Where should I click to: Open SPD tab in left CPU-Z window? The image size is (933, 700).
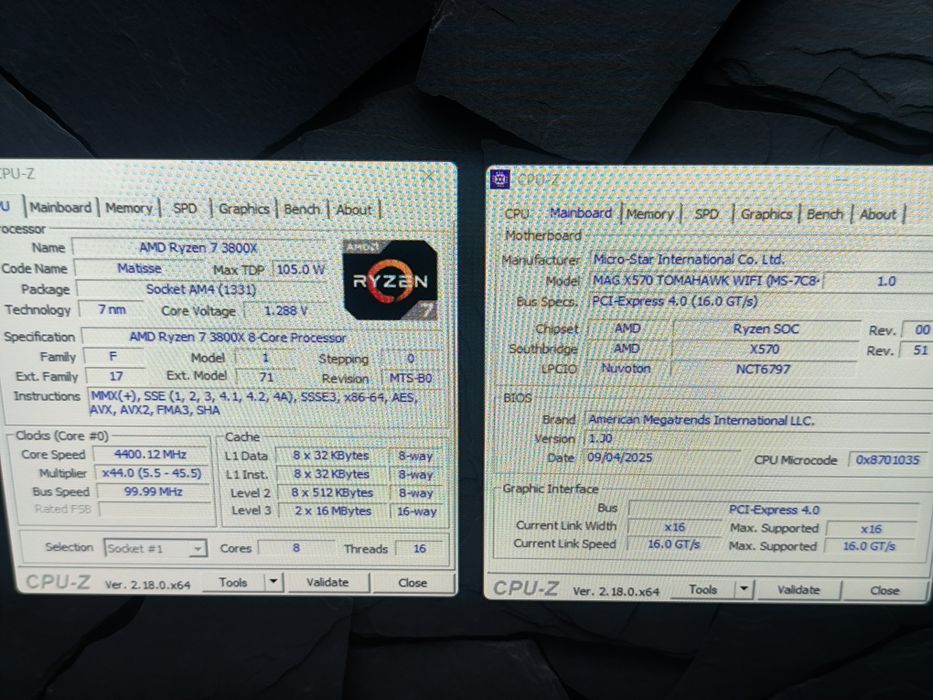tap(185, 209)
